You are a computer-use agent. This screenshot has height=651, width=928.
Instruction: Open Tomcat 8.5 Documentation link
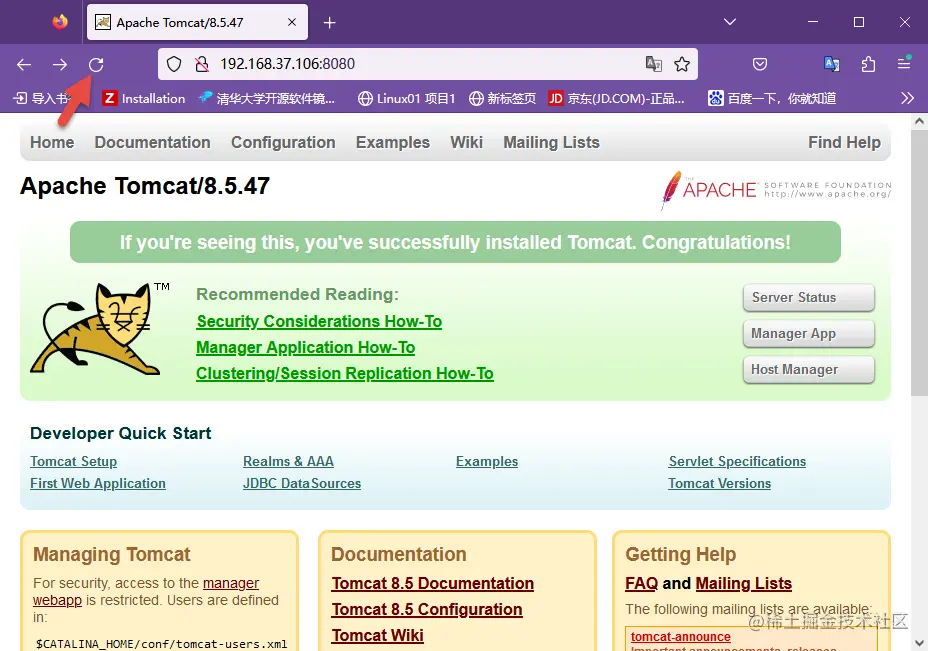pyautogui.click(x=433, y=584)
